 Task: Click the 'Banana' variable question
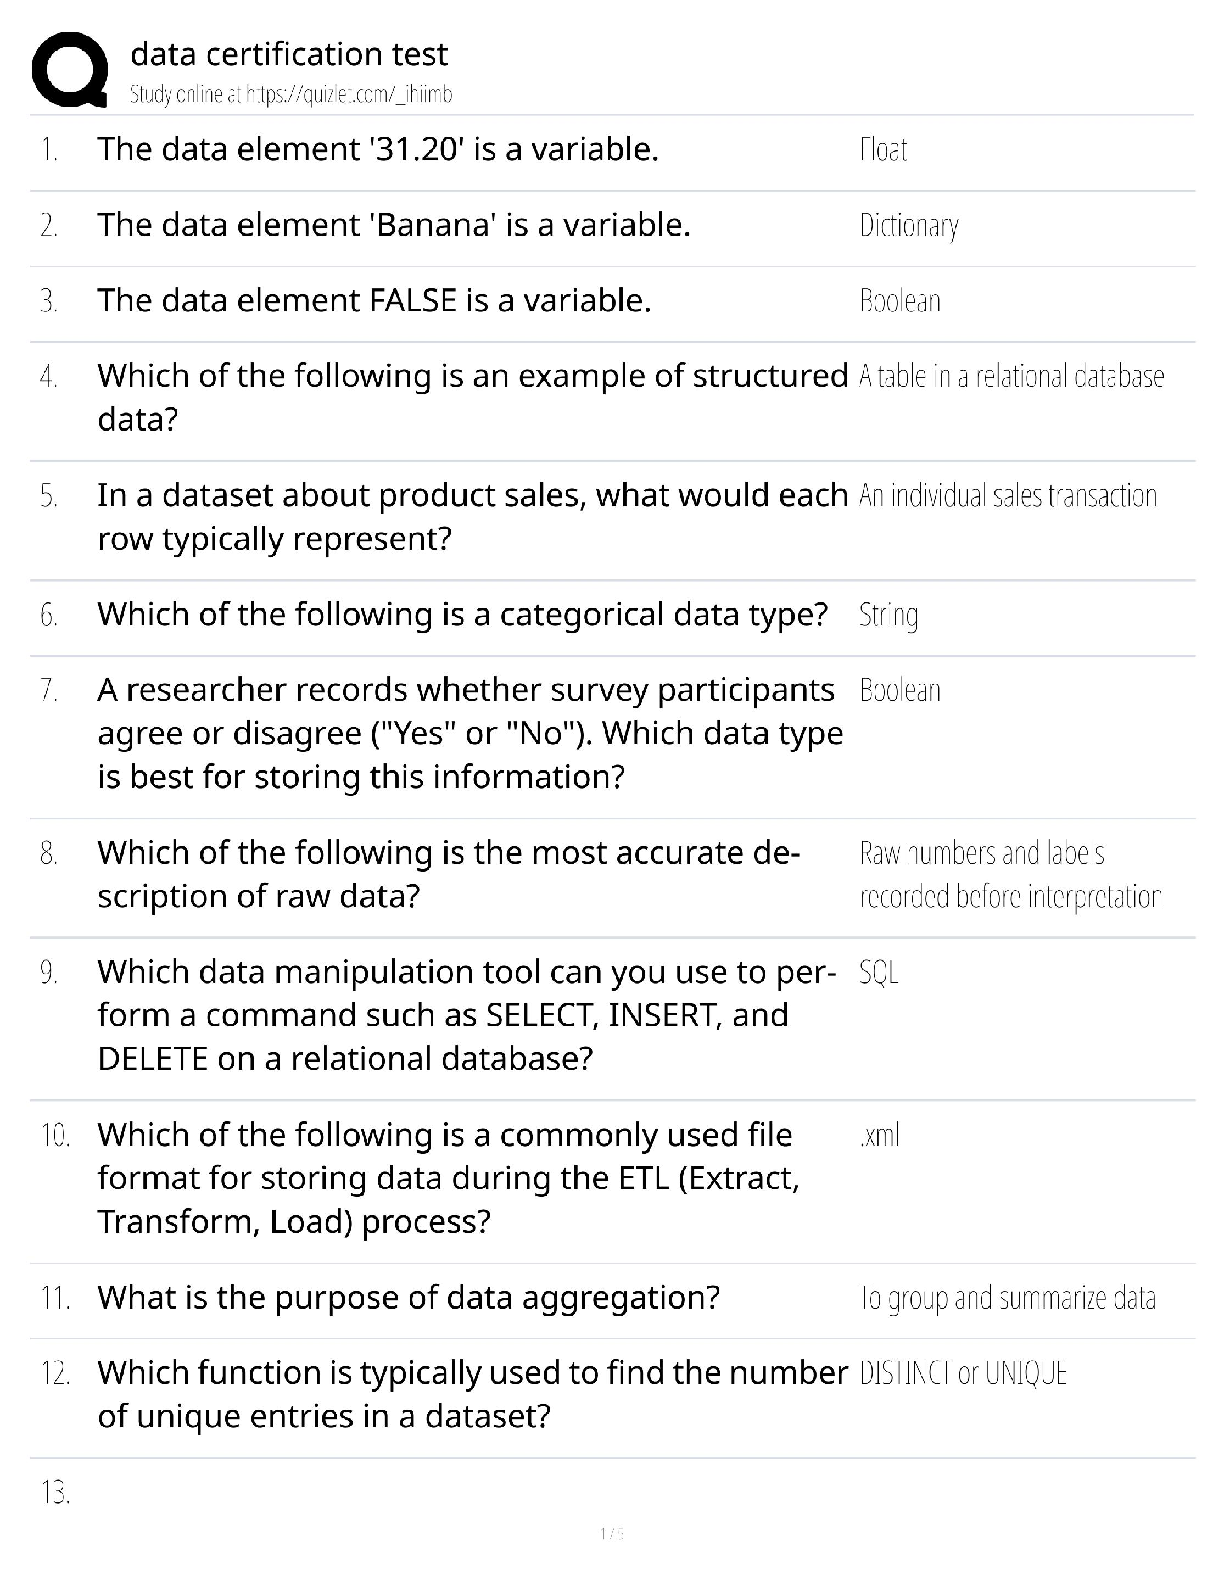coord(394,225)
